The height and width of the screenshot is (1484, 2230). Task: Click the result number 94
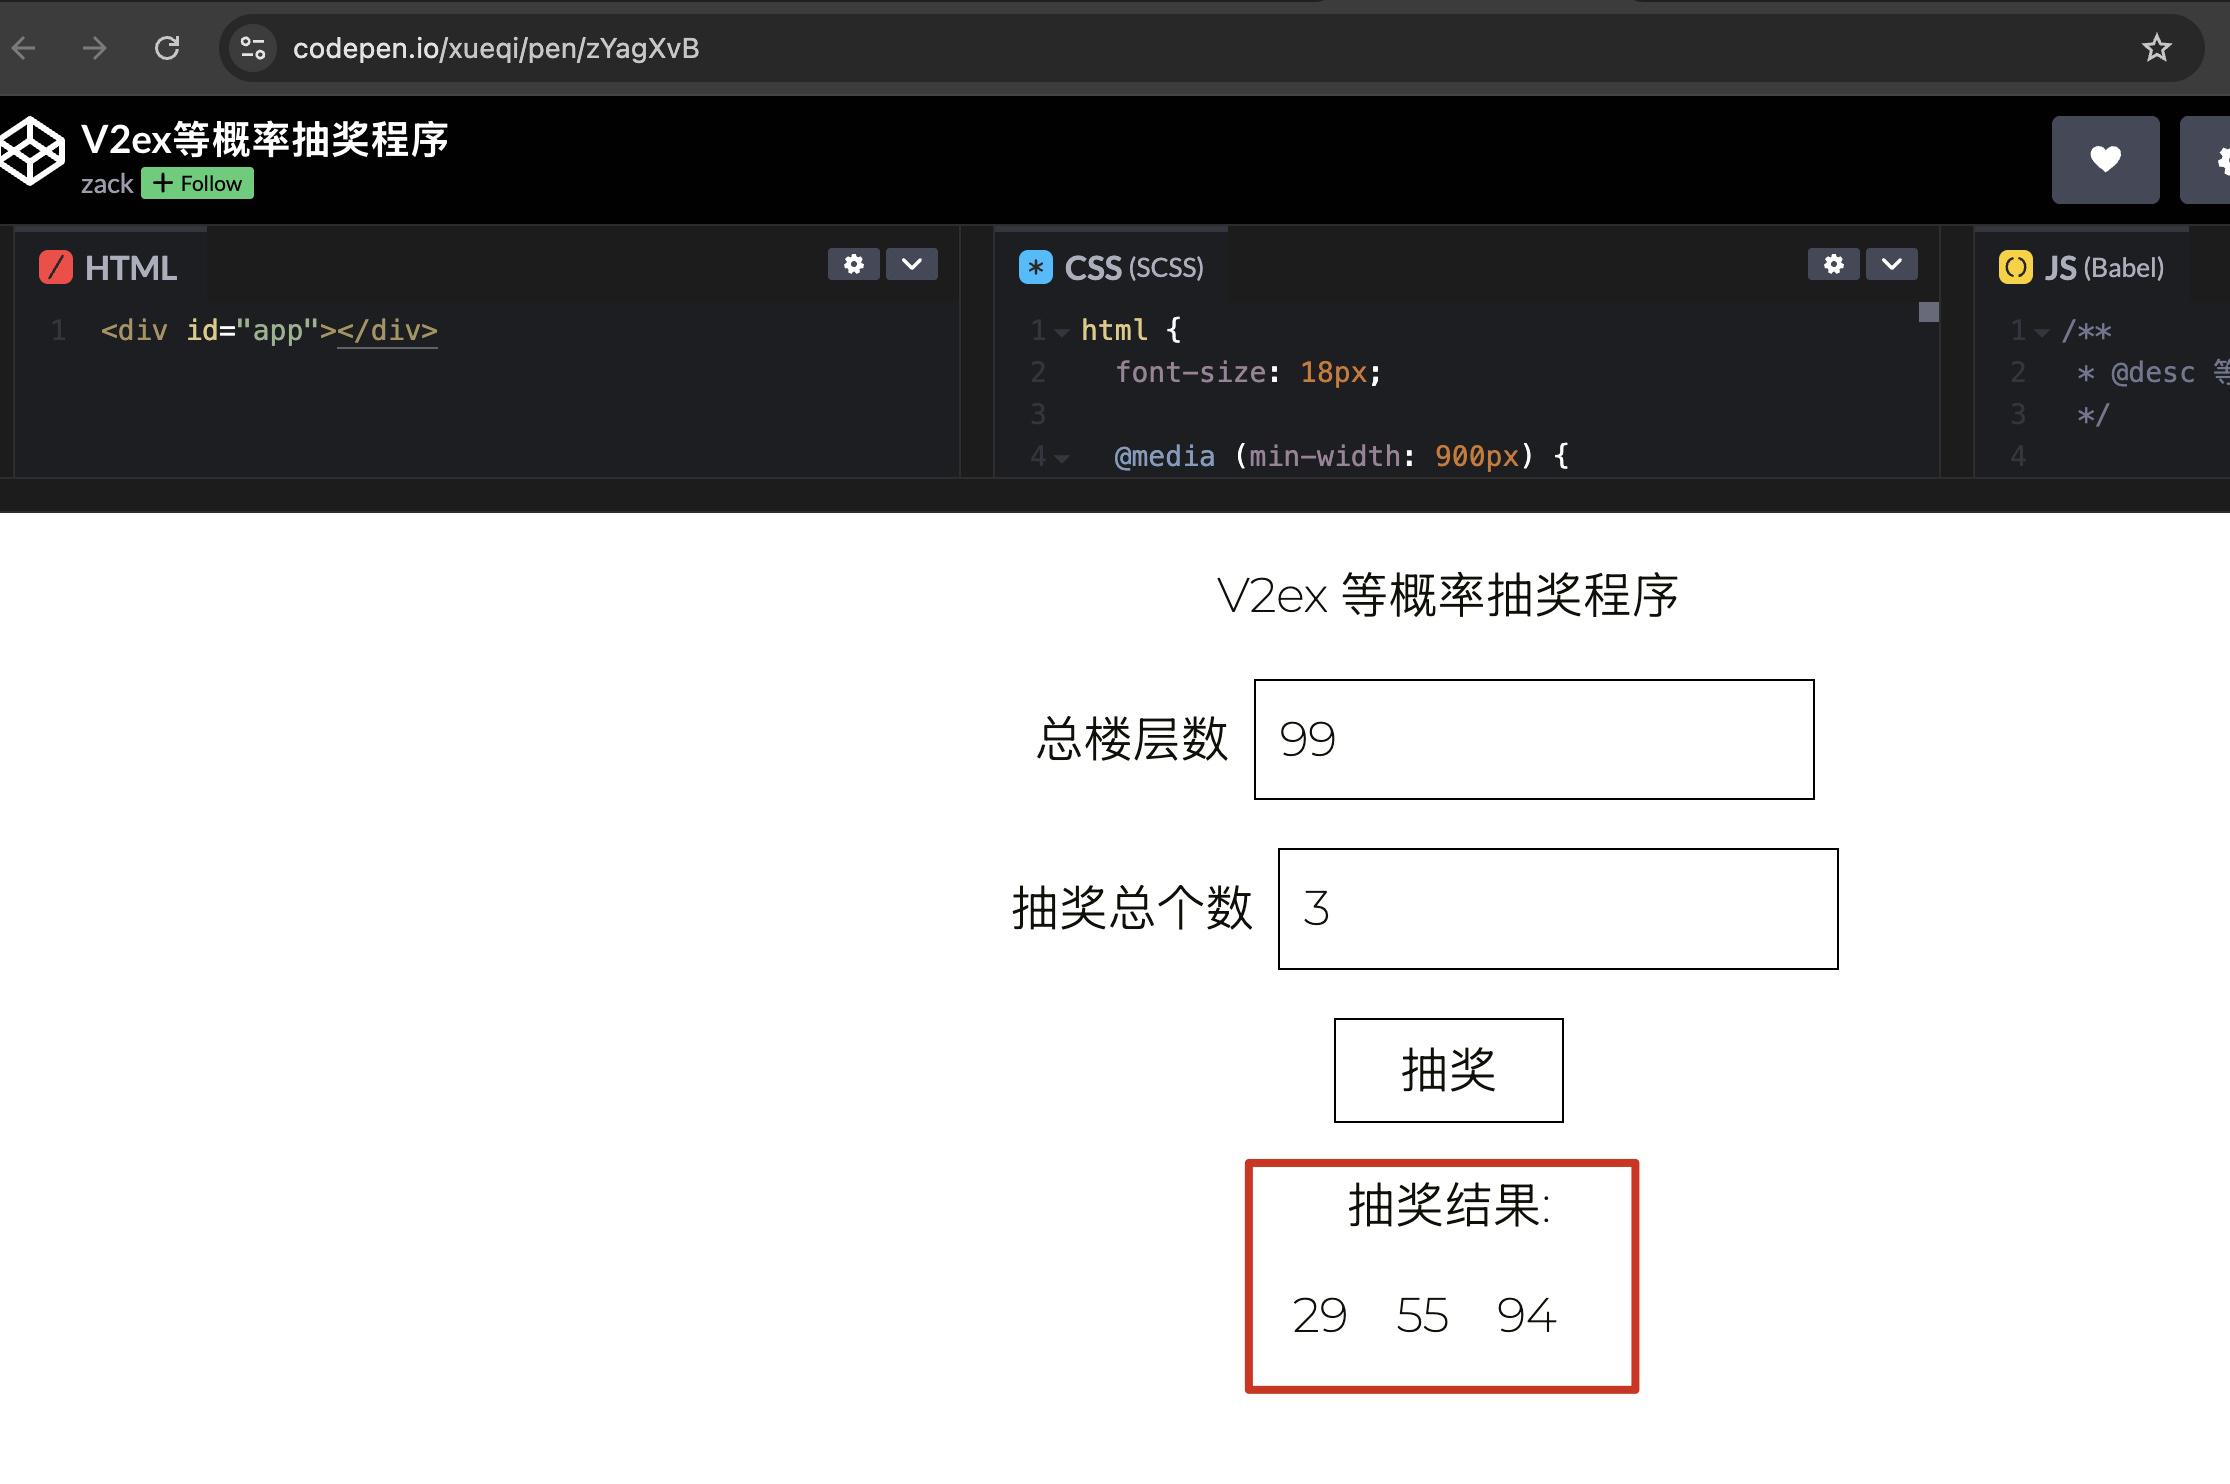pos(1526,1315)
